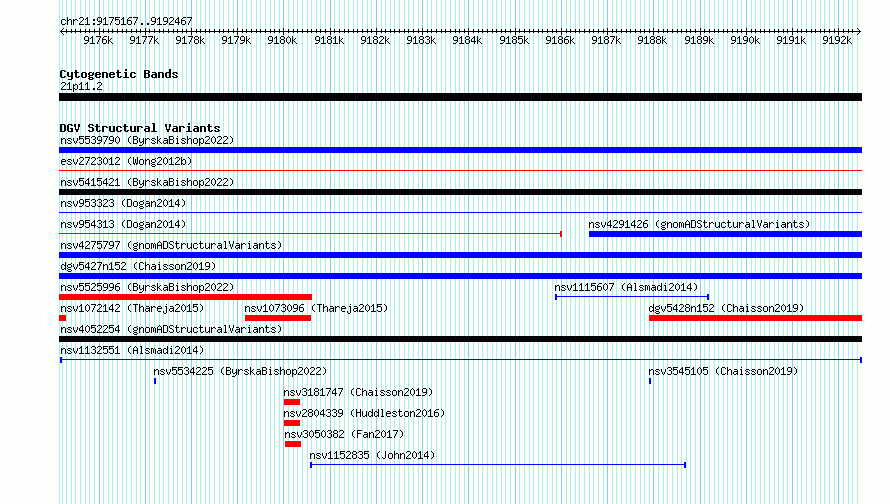Select the thin red nsv954313 line
Screen dimensions: 890x504
310,233
